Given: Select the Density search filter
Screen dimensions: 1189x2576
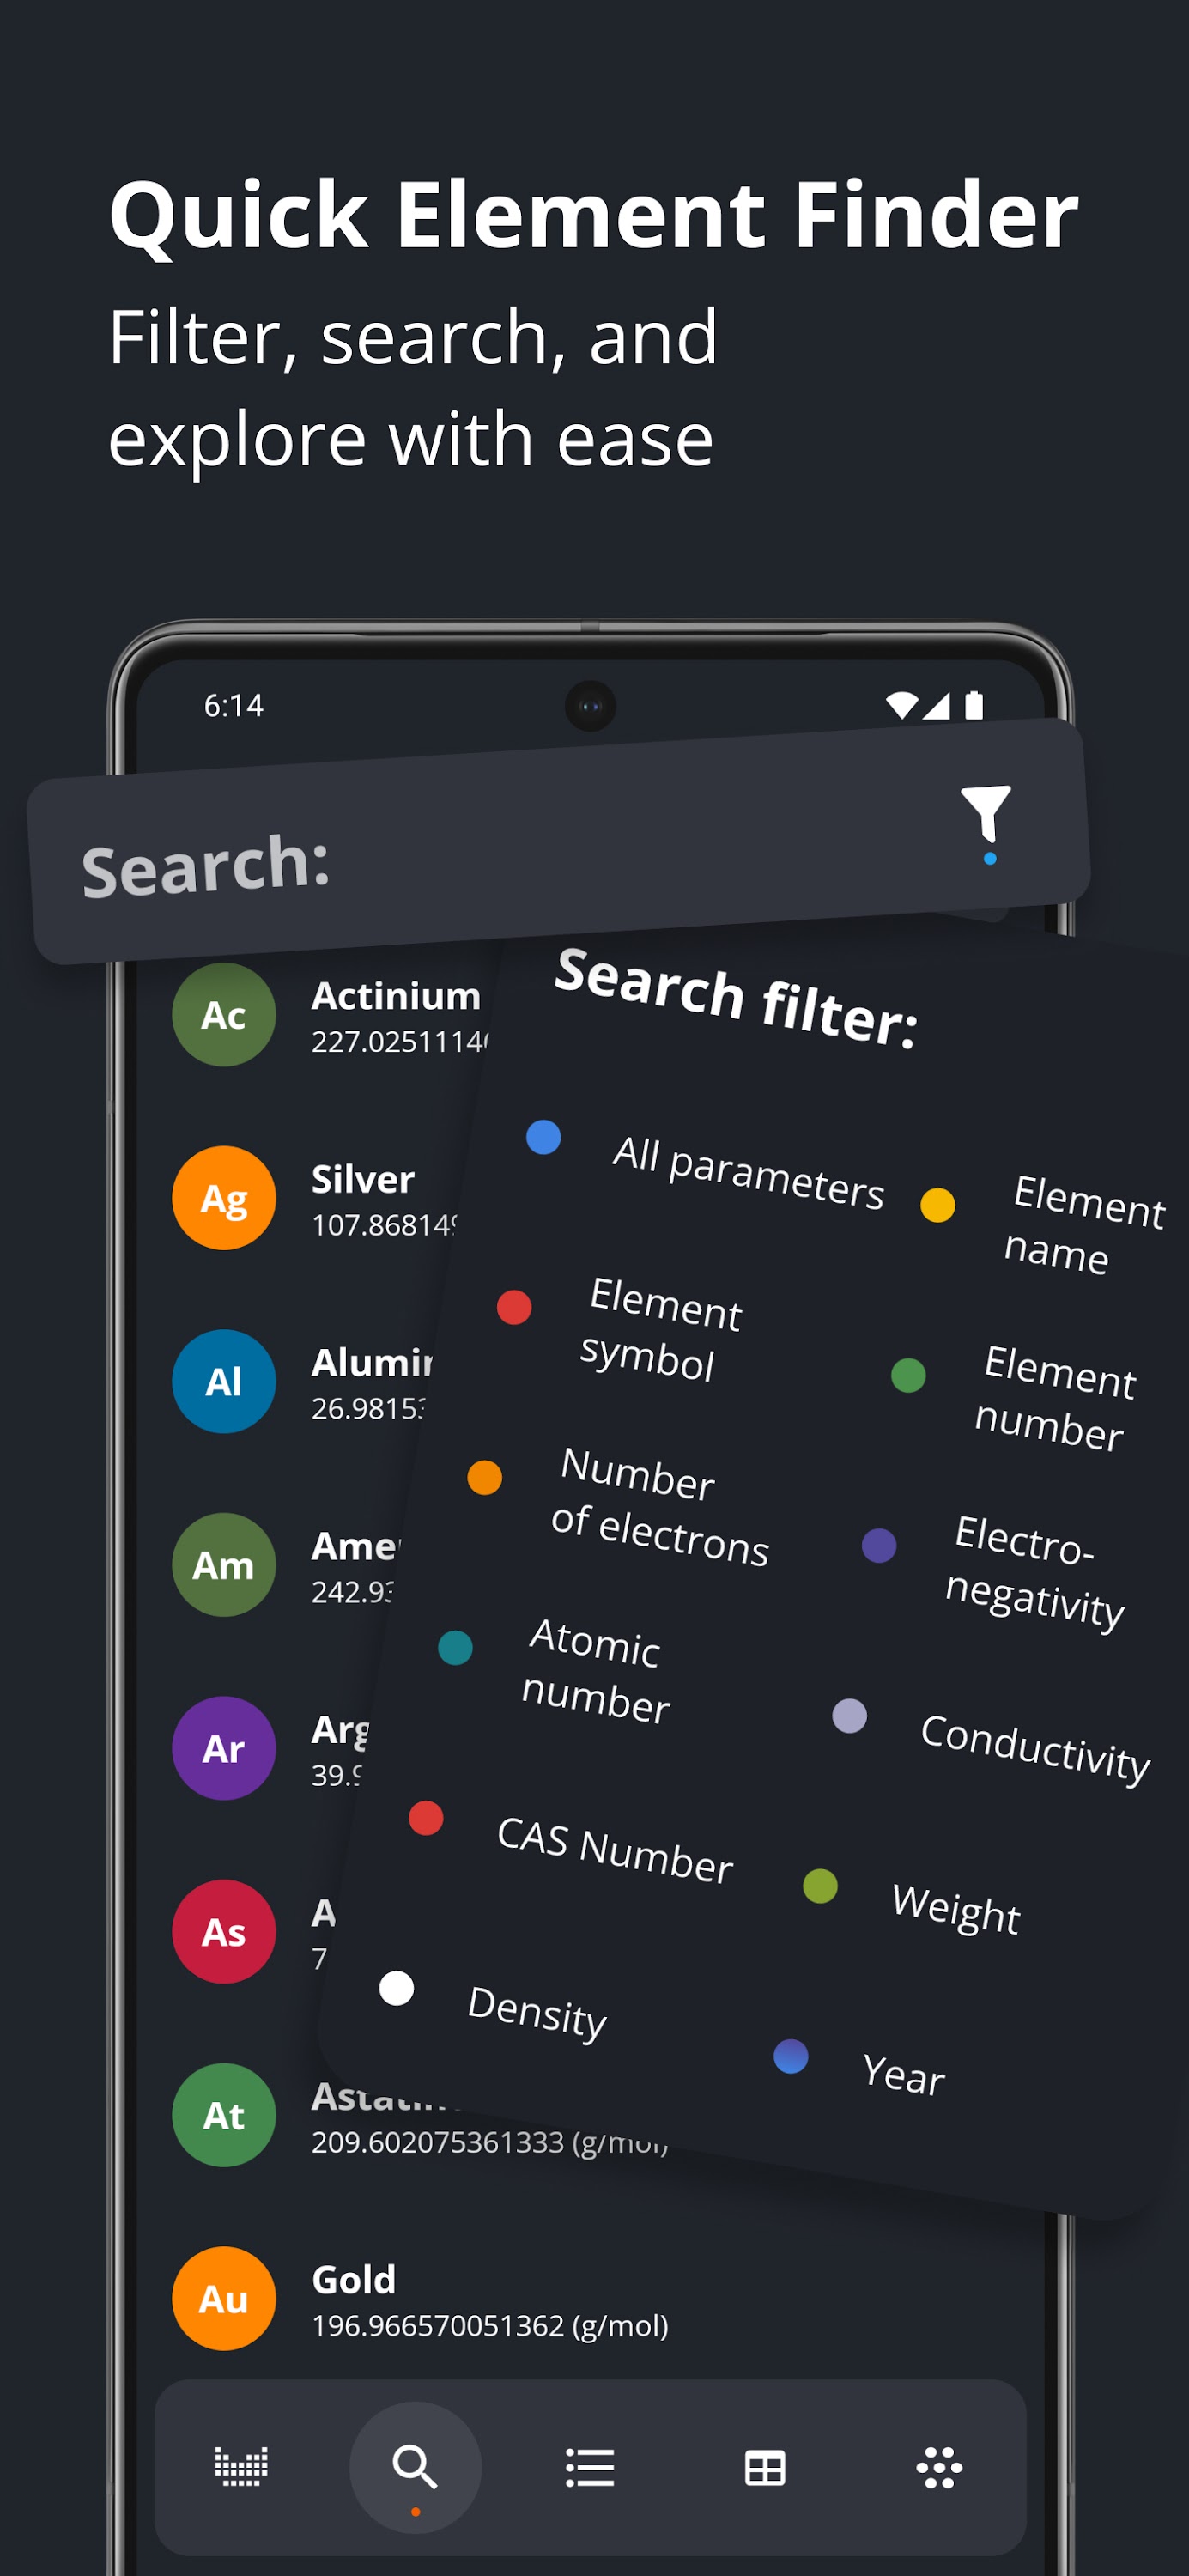Looking at the screenshot, I should pyautogui.click(x=536, y=2010).
